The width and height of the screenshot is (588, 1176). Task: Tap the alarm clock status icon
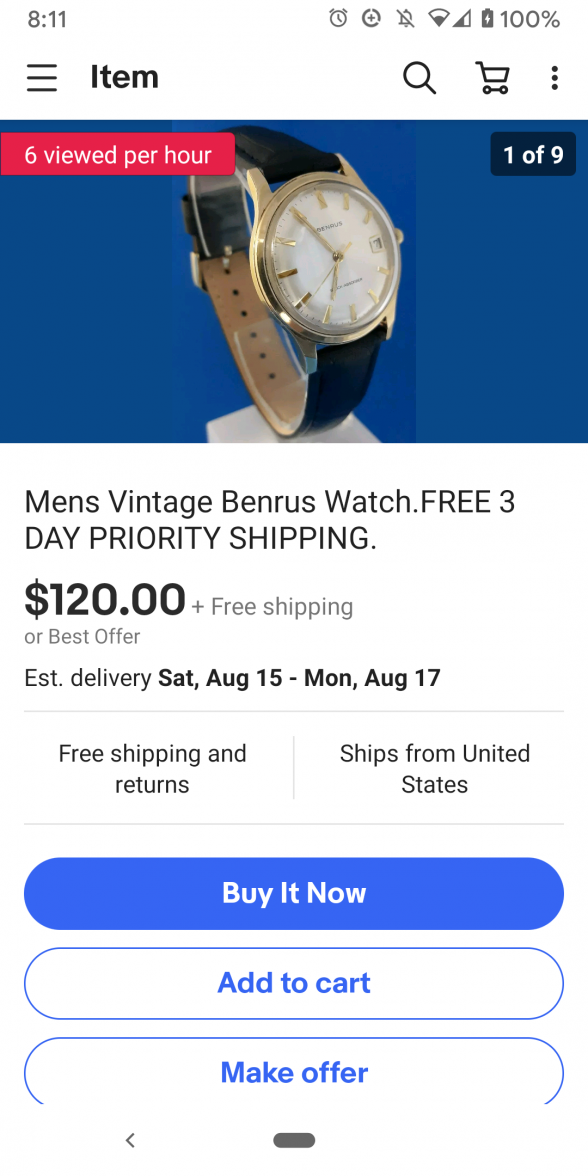coord(339,19)
